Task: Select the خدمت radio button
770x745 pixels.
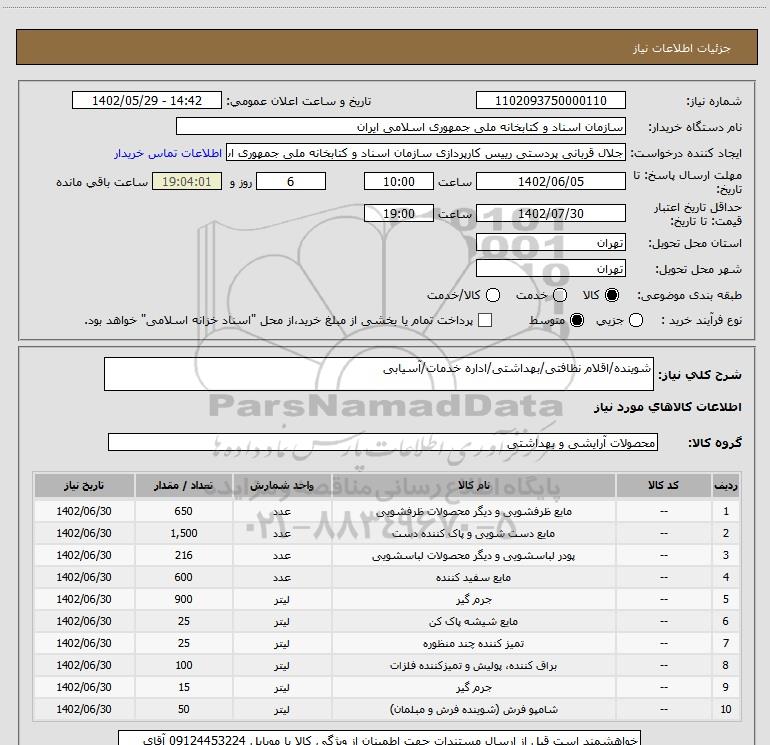Action: tap(560, 295)
